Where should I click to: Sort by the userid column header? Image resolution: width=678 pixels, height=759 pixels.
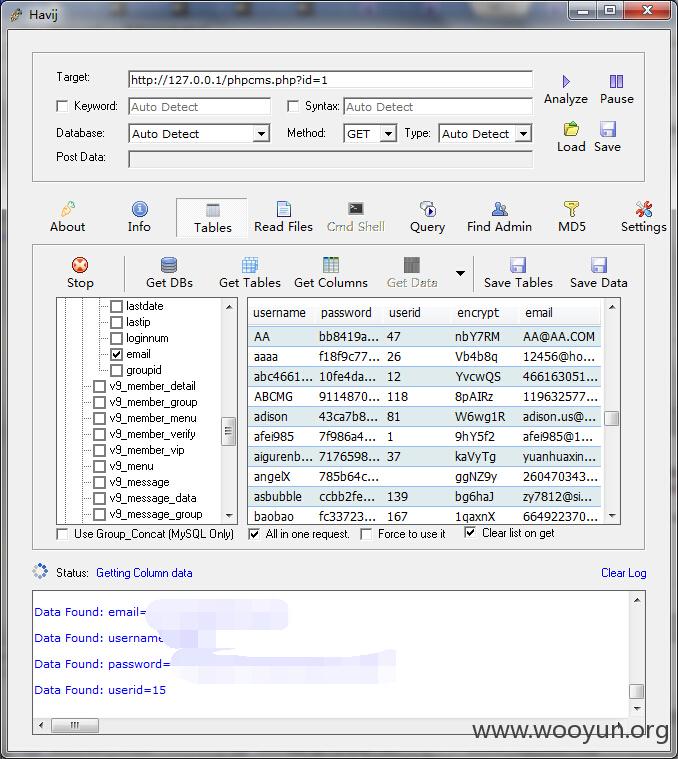tap(419, 313)
